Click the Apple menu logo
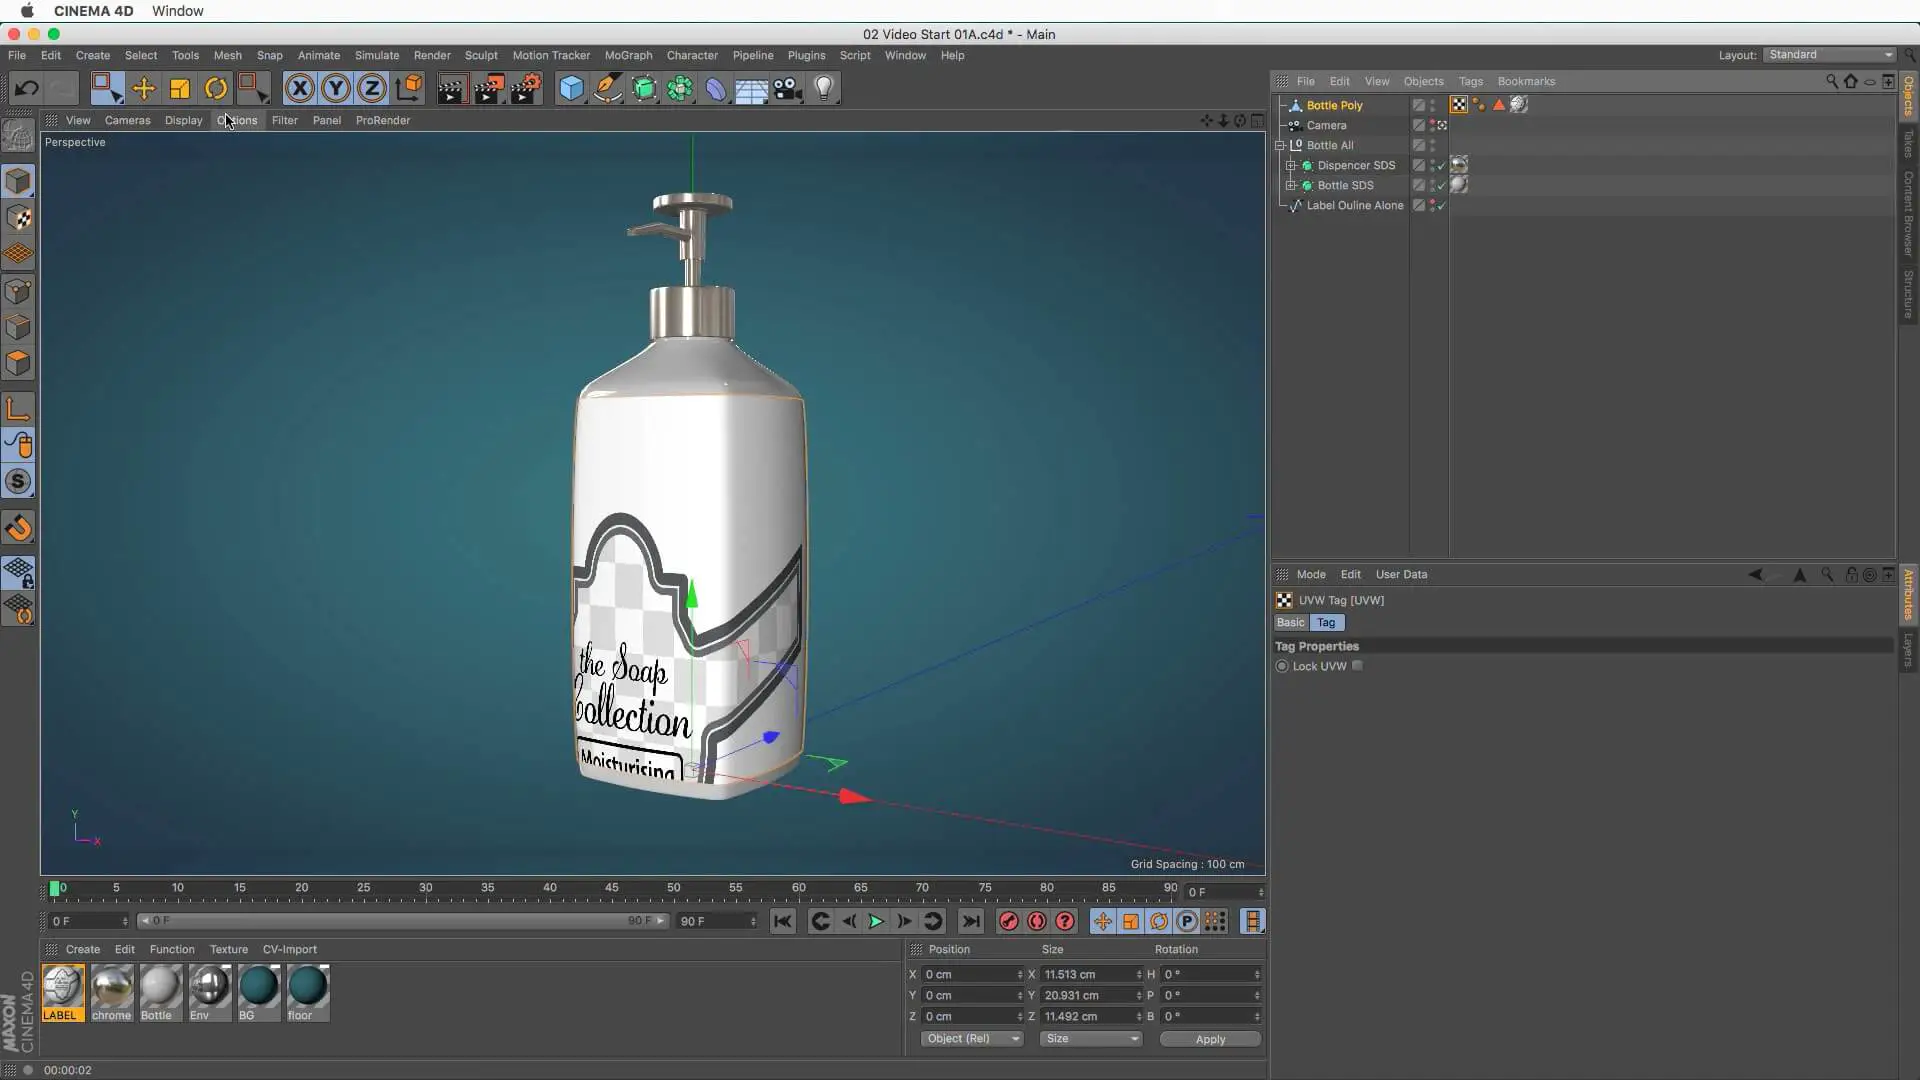 27,11
